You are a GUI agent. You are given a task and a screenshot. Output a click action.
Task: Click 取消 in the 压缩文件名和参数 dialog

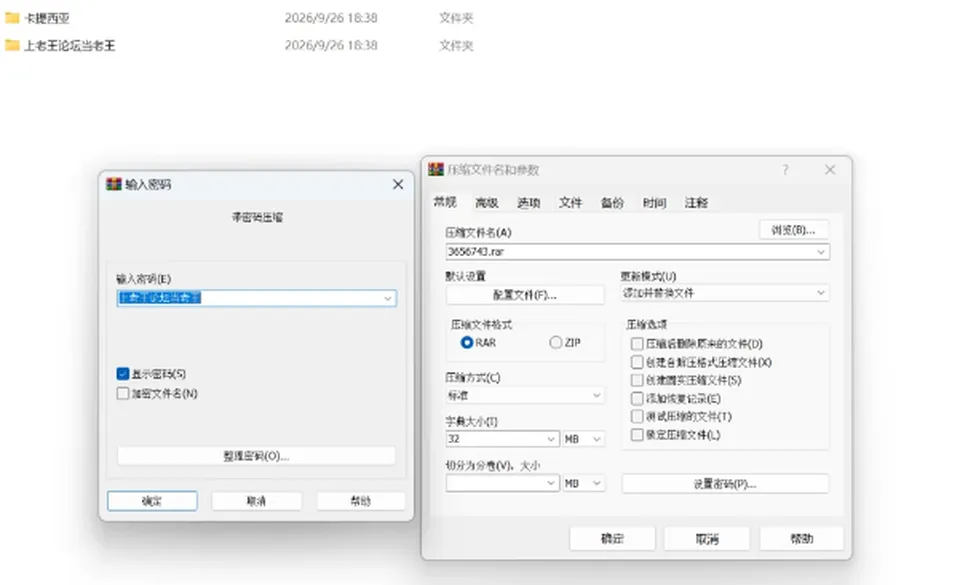pos(707,539)
